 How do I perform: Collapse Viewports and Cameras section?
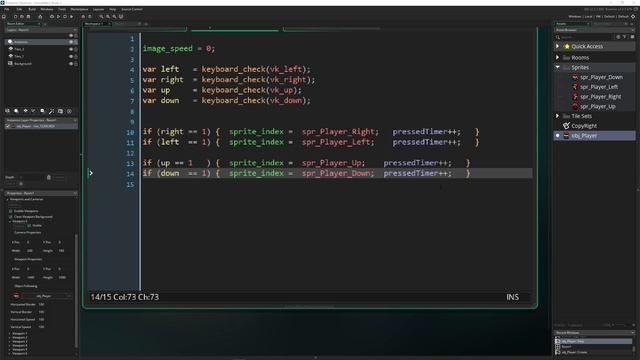pyautogui.click(x=7, y=199)
